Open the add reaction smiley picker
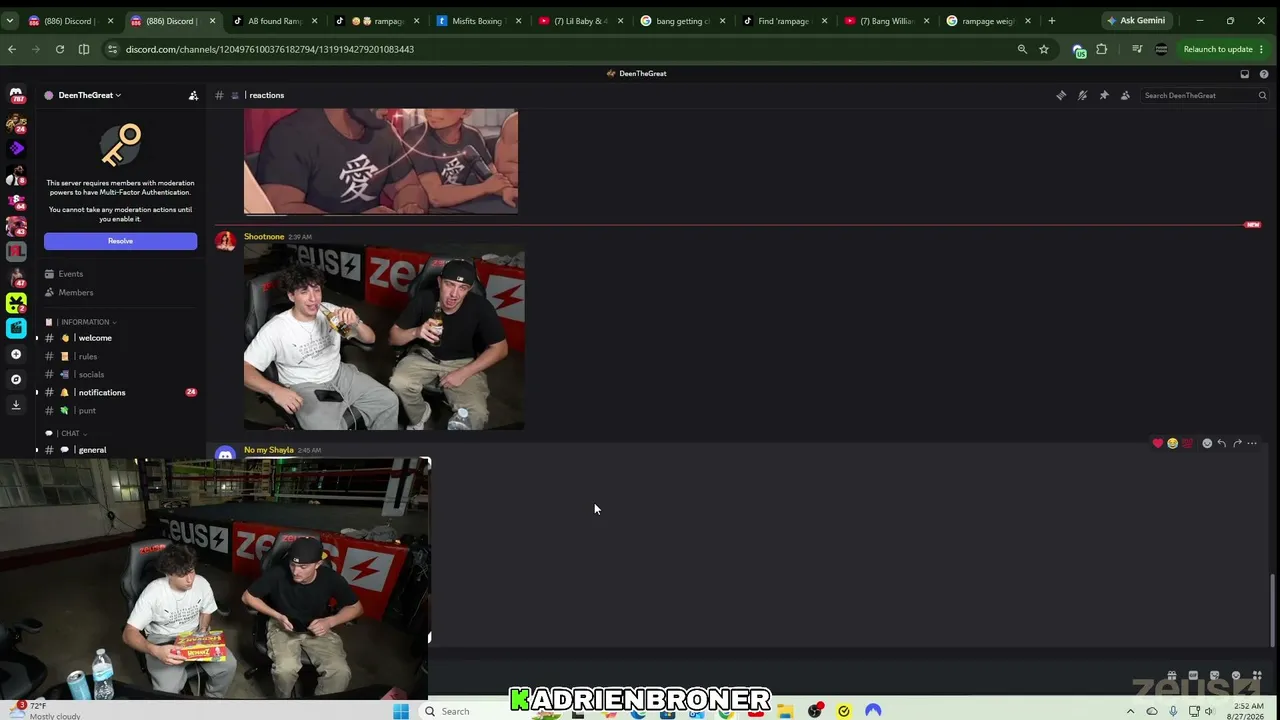 pyautogui.click(x=1207, y=443)
